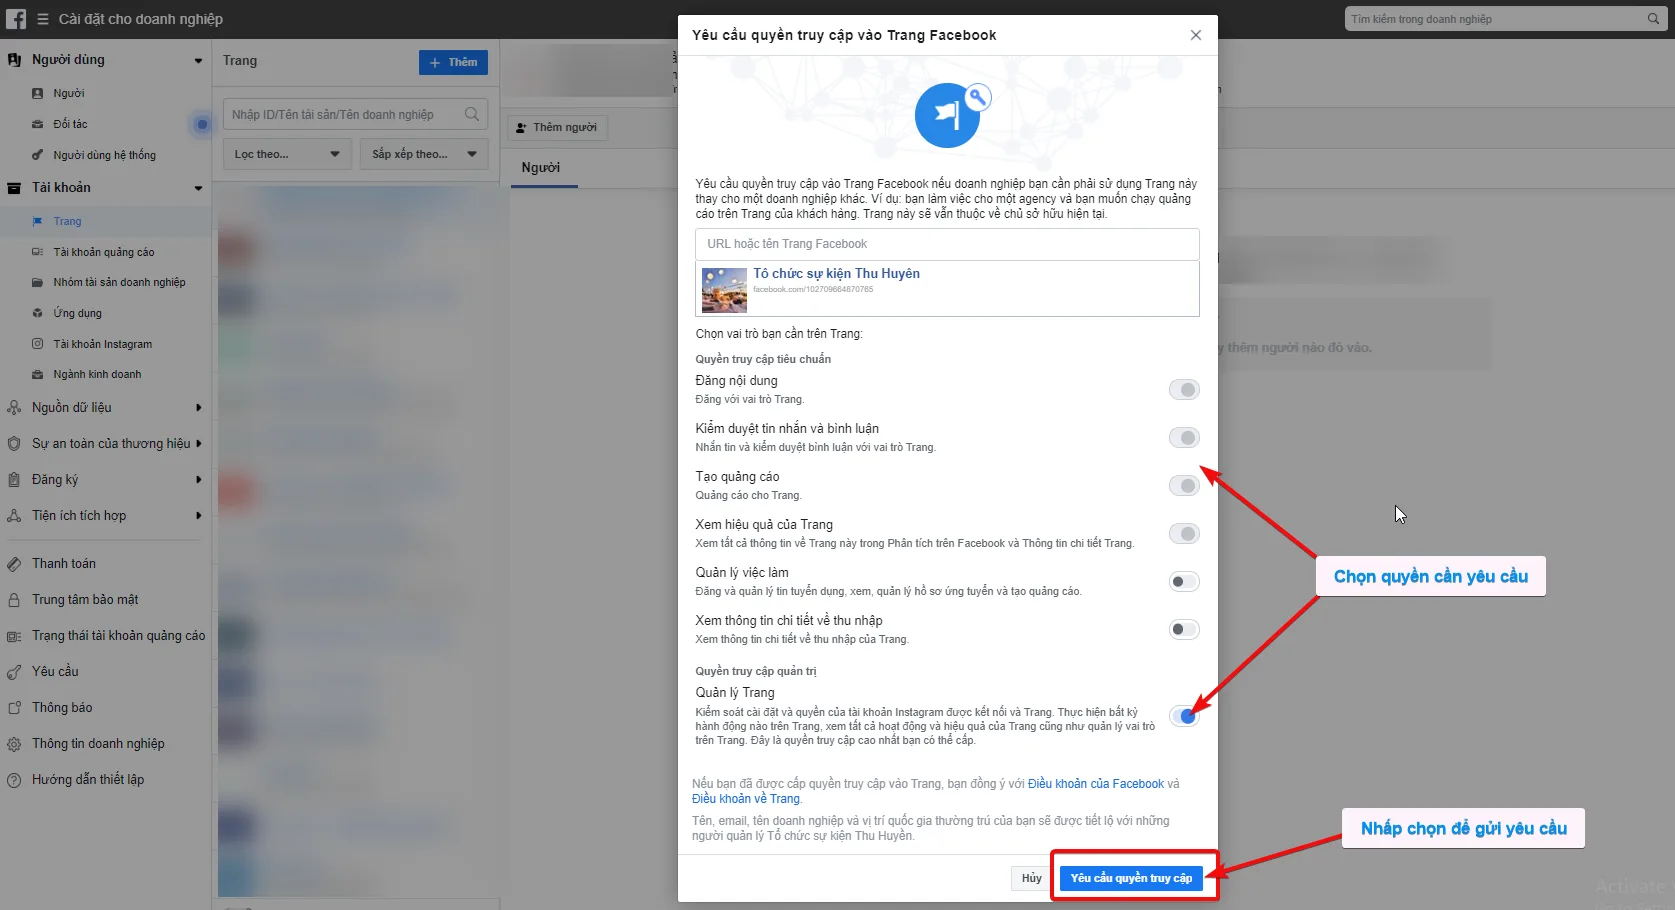
Task: Click the Người dùng hệ thống key icon
Action: [x=38, y=155]
